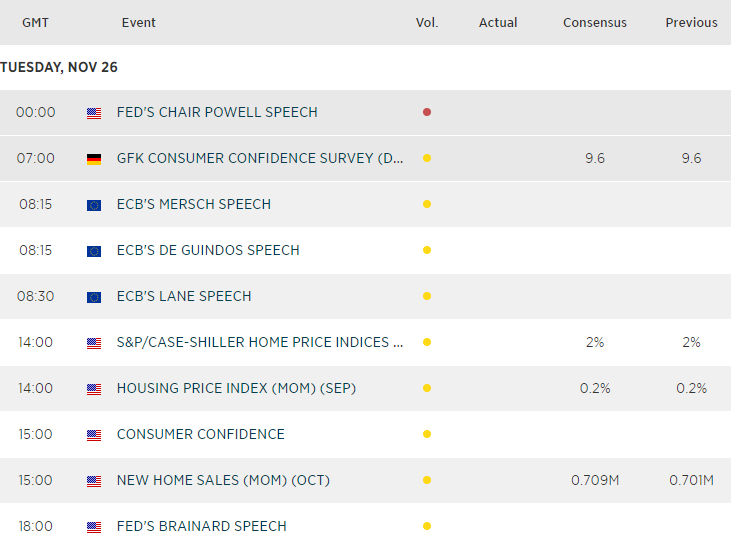Click the yellow volatility dot for New Home Sales
The width and height of the screenshot is (731, 556).
tap(427, 480)
